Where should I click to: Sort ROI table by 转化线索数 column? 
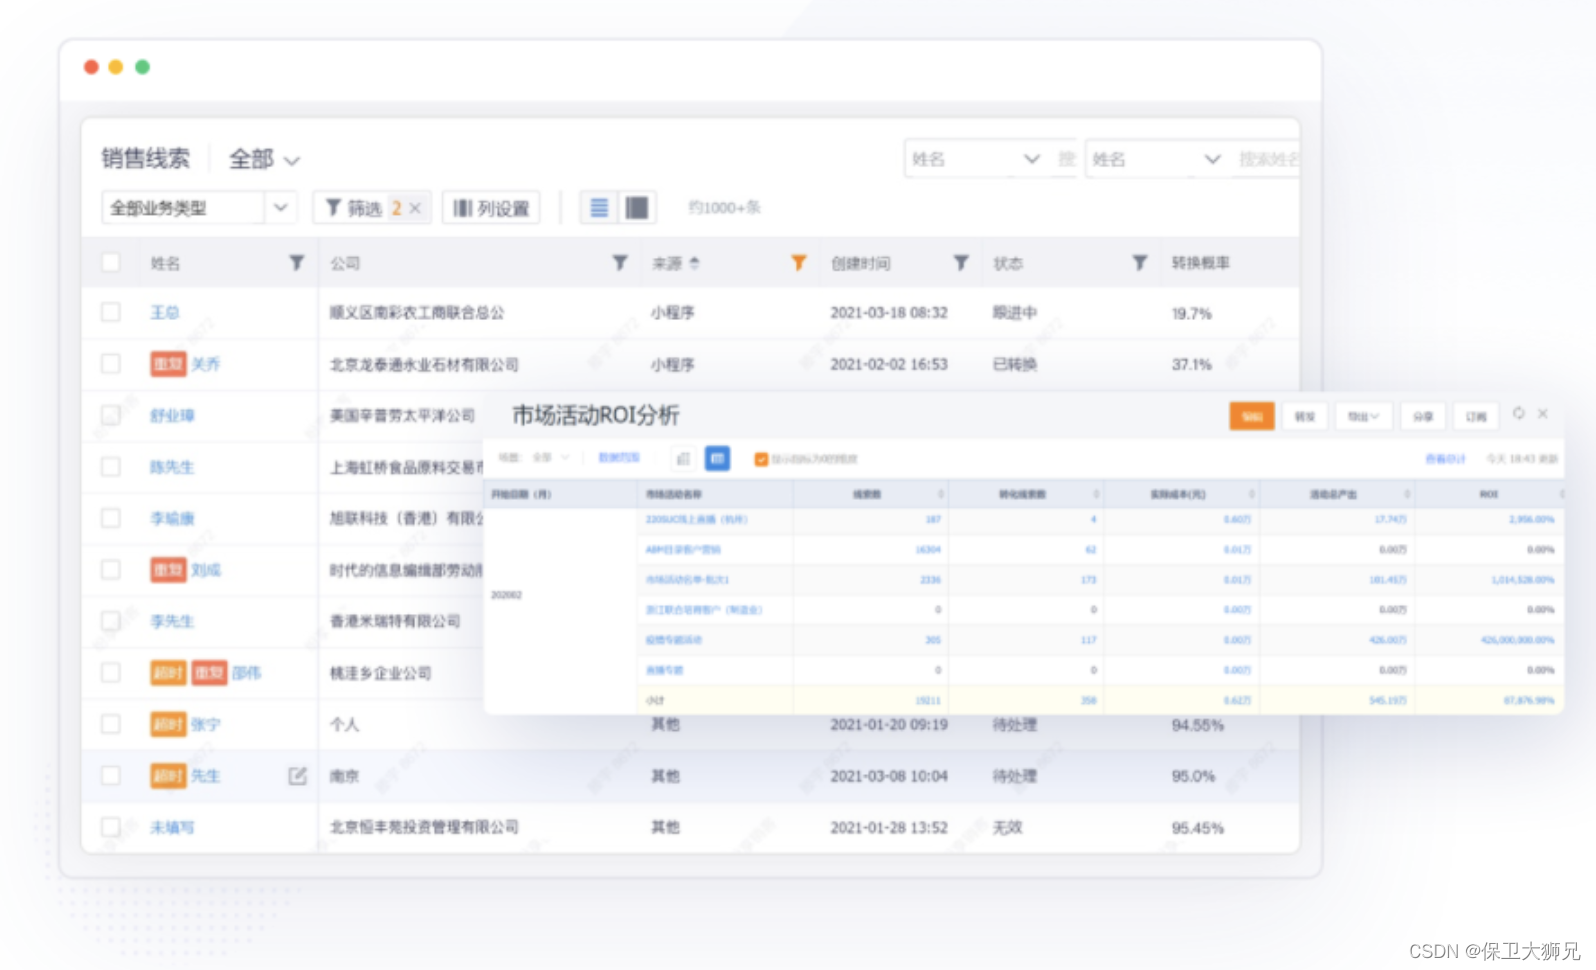tap(1096, 494)
